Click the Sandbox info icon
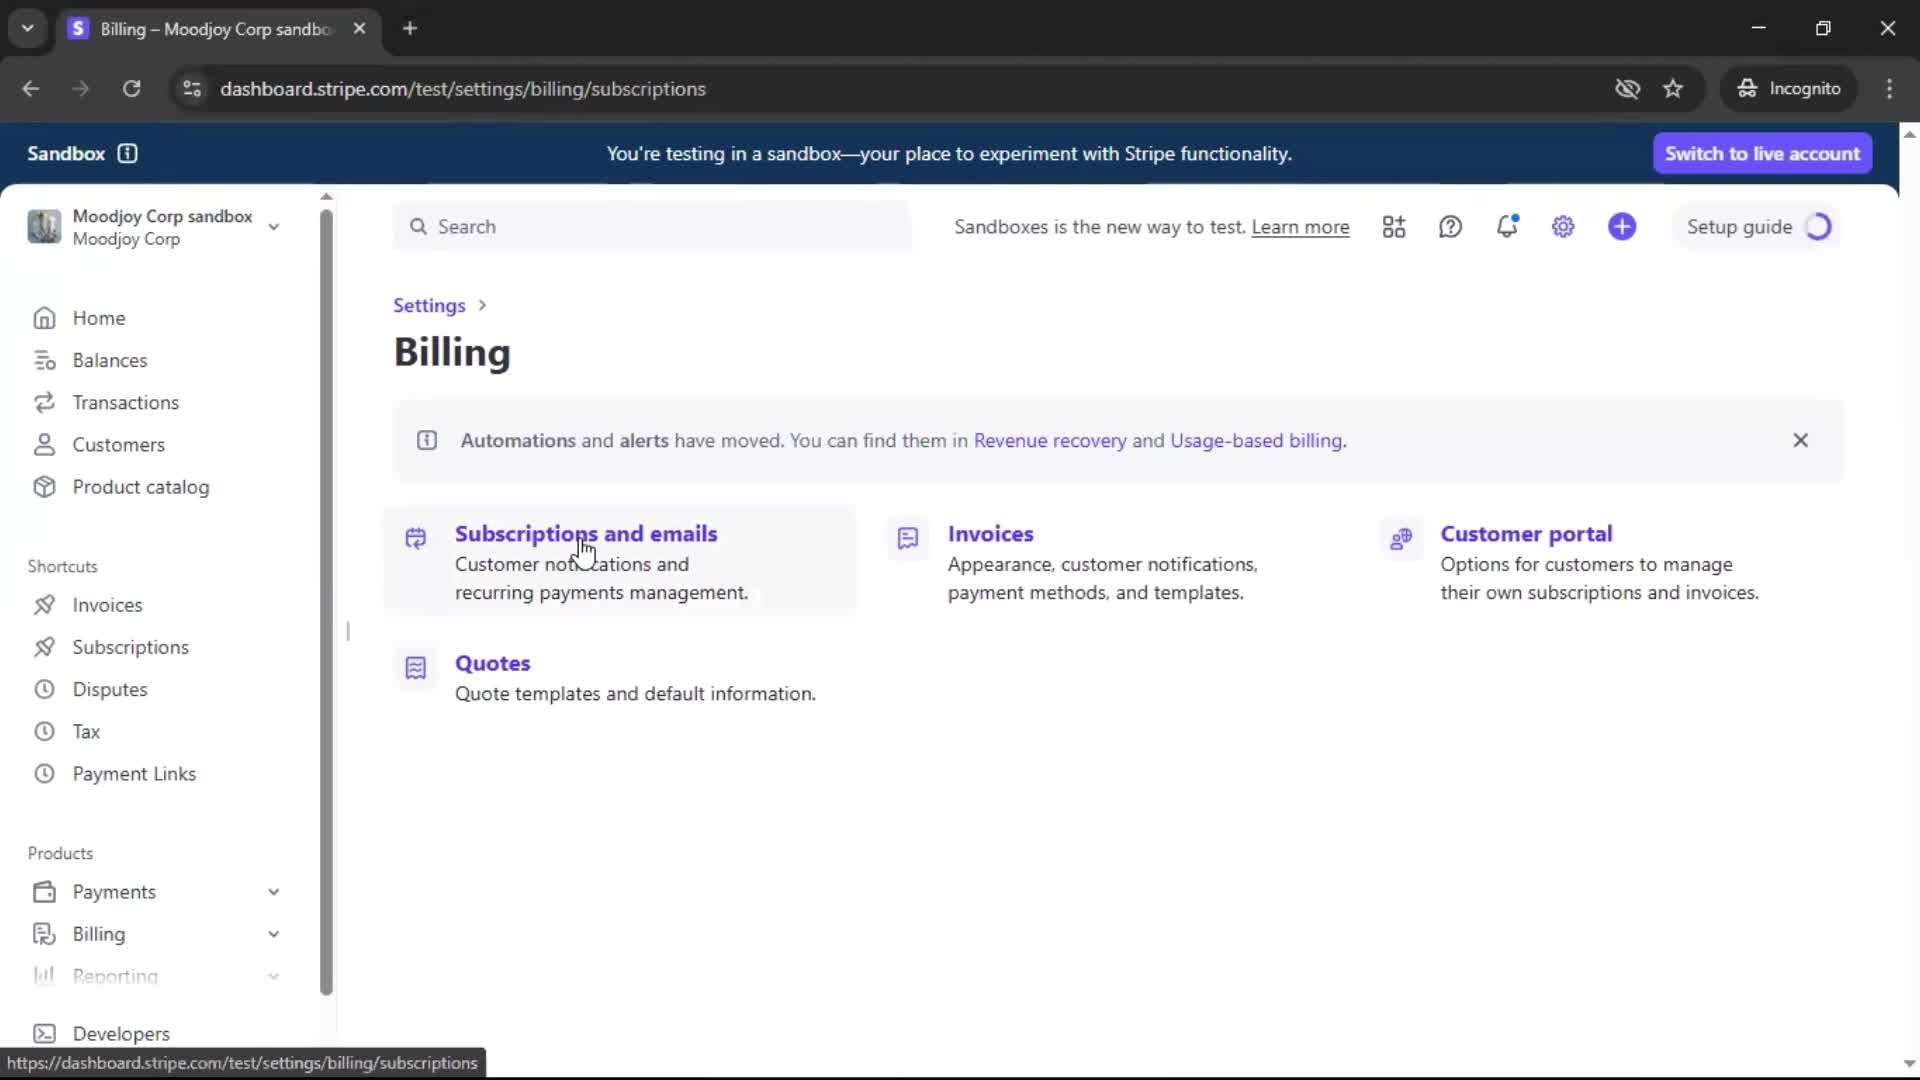This screenshot has width=1920, height=1080. (x=127, y=153)
